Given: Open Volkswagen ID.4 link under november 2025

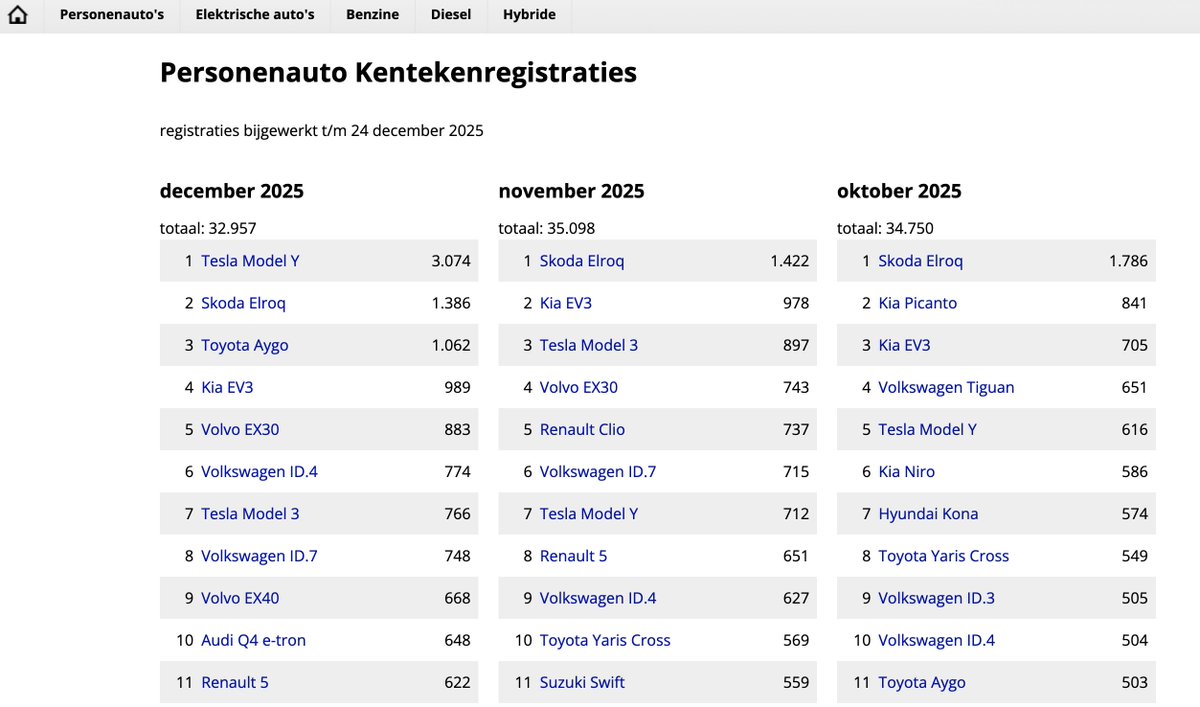Looking at the screenshot, I should click(x=598, y=598).
